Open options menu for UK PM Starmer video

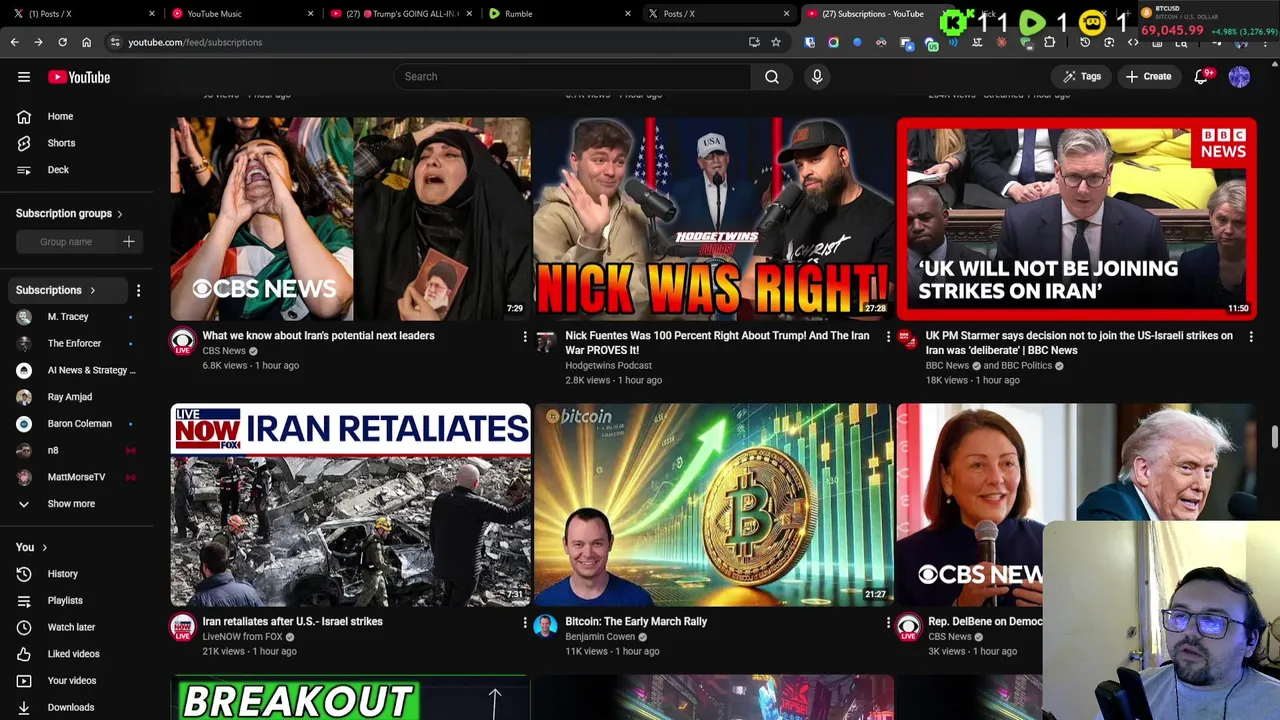[1251, 337]
